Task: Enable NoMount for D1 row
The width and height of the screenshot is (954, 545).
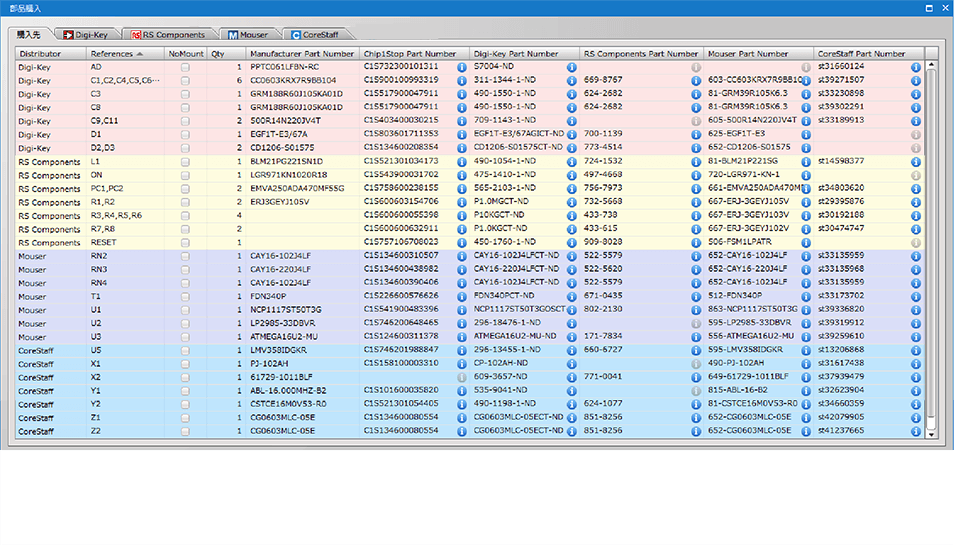Action: click(185, 134)
